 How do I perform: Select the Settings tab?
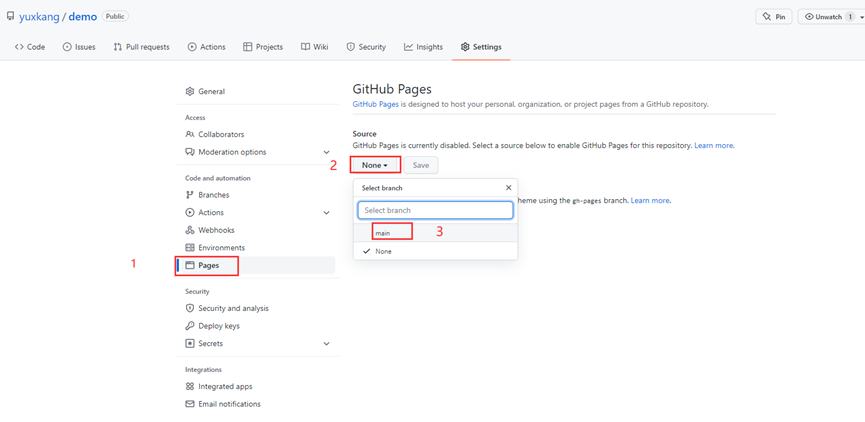point(481,47)
